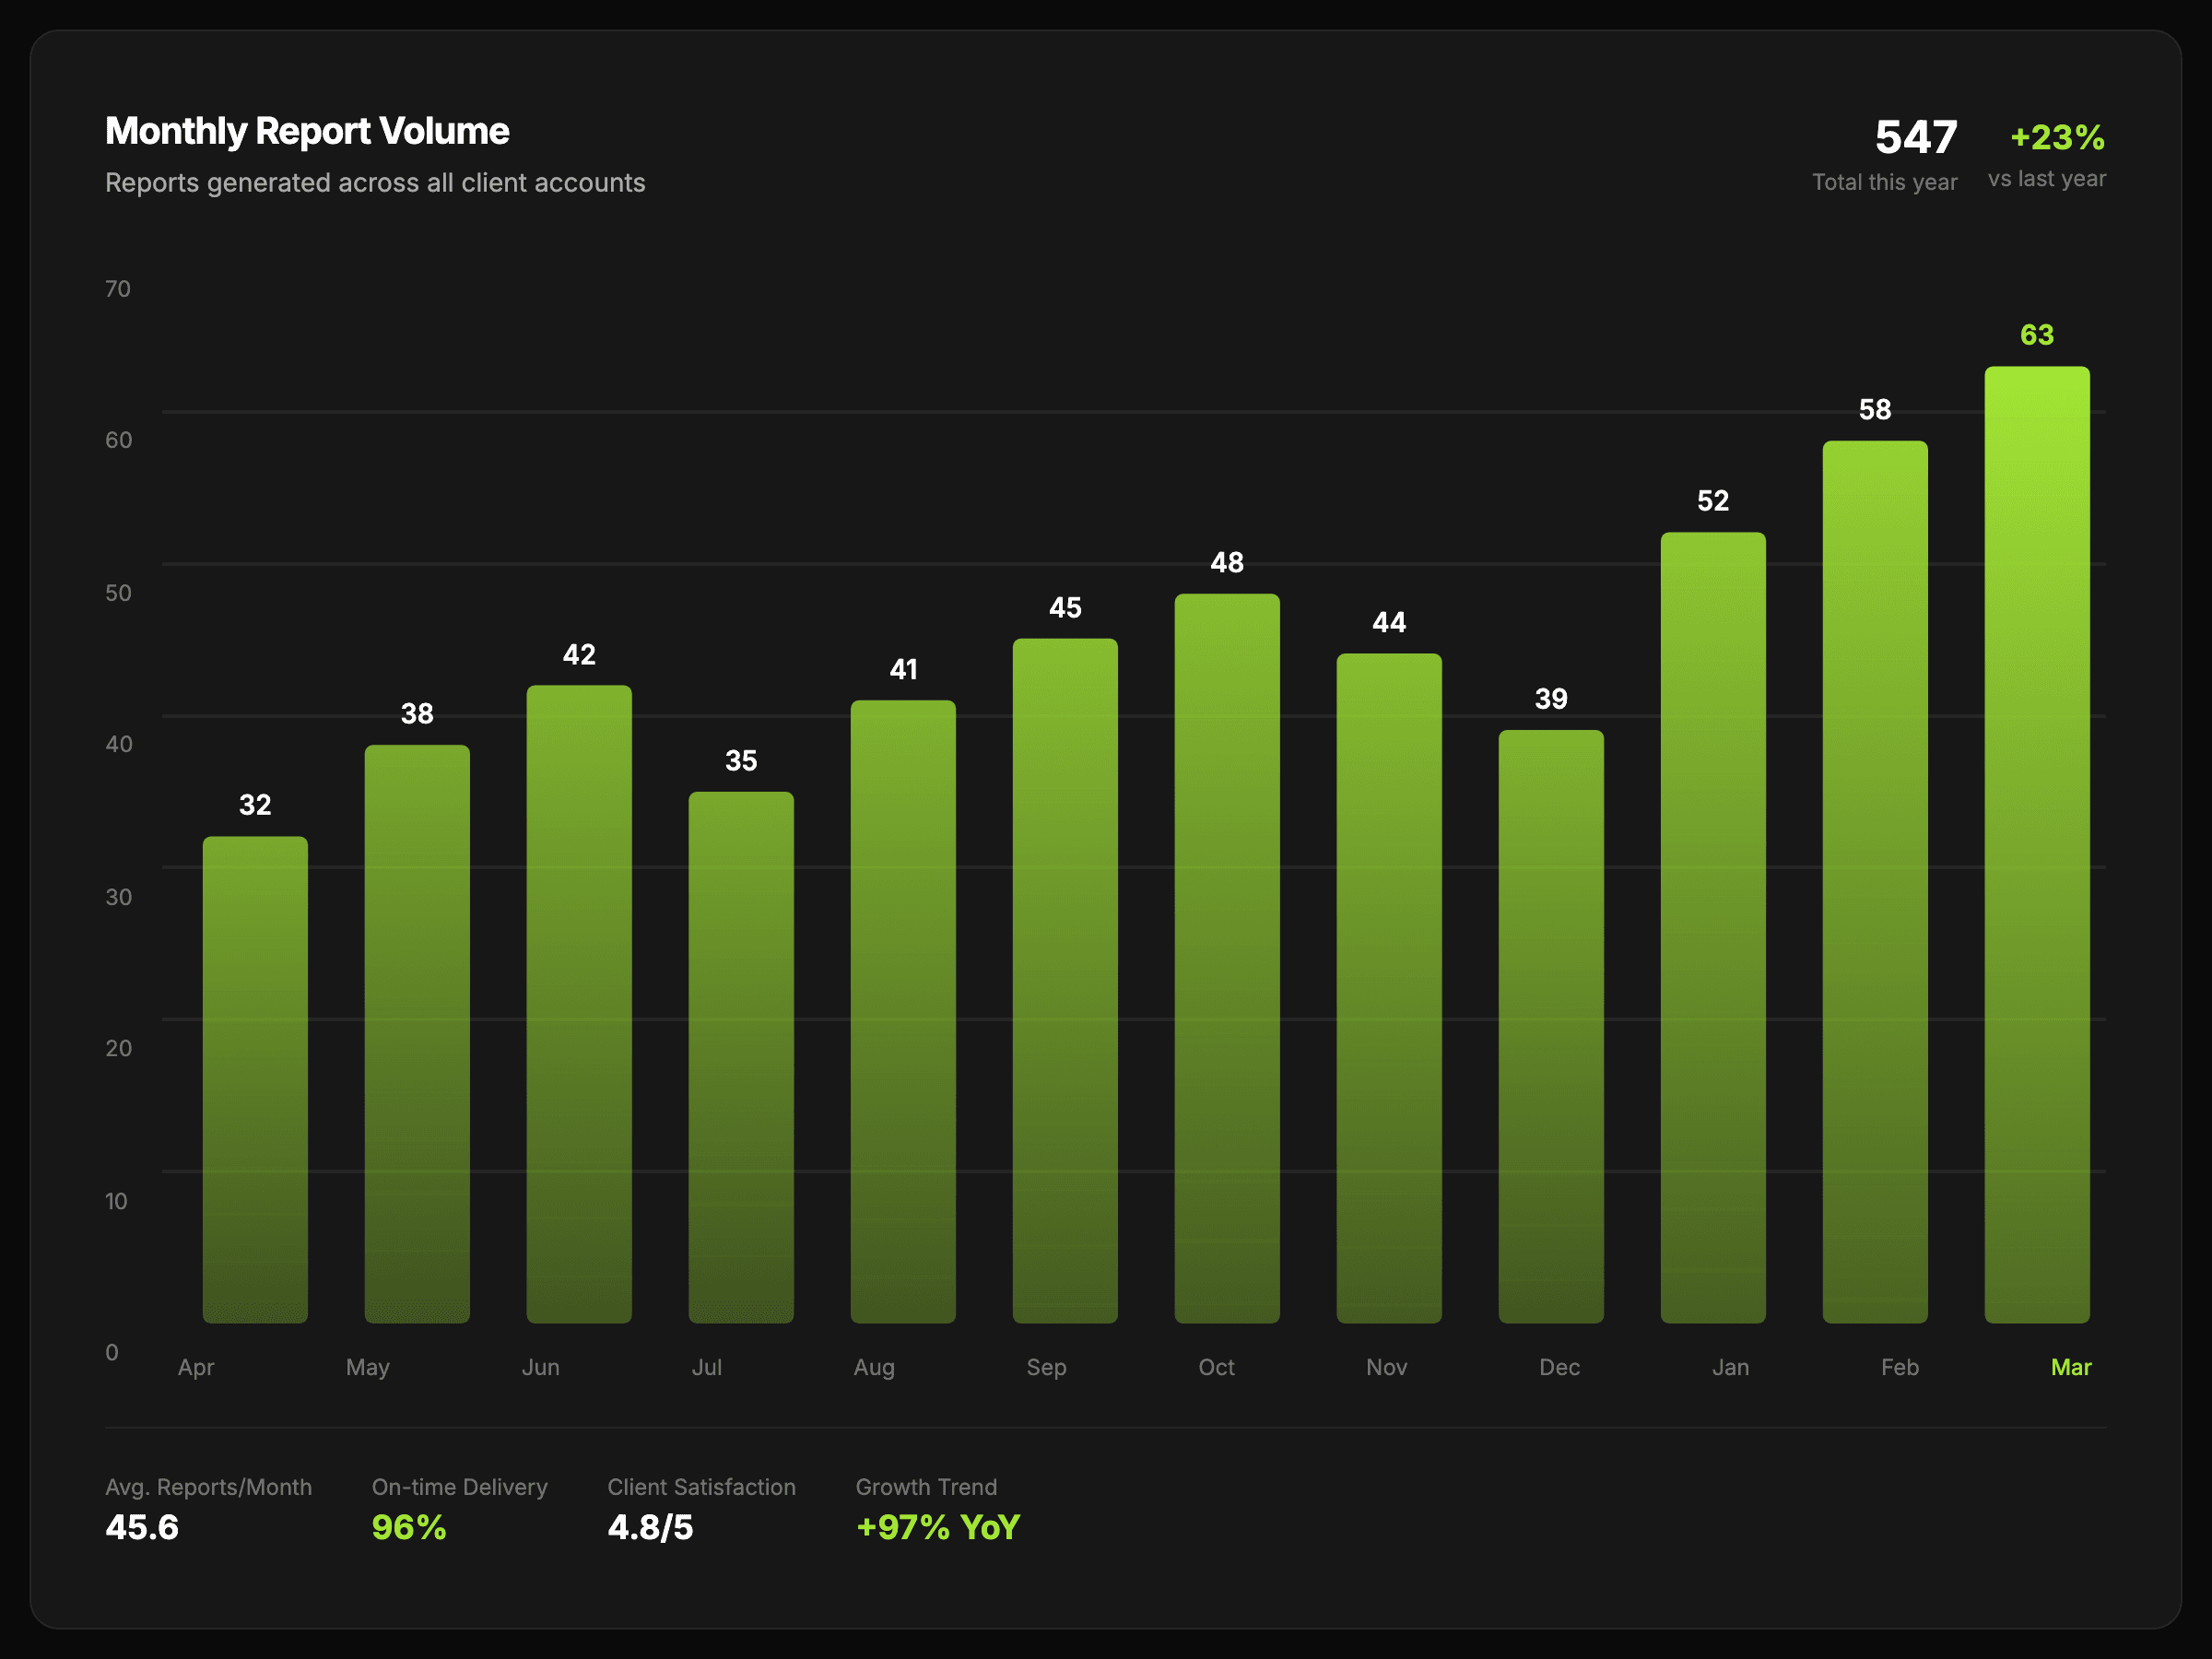This screenshot has height=1659, width=2212.
Task: Click the August bar with value 41
Action: (903, 1011)
